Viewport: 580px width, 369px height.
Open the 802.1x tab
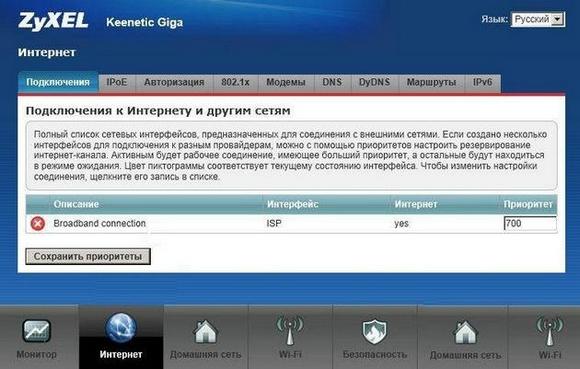pyautogui.click(x=235, y=82)
